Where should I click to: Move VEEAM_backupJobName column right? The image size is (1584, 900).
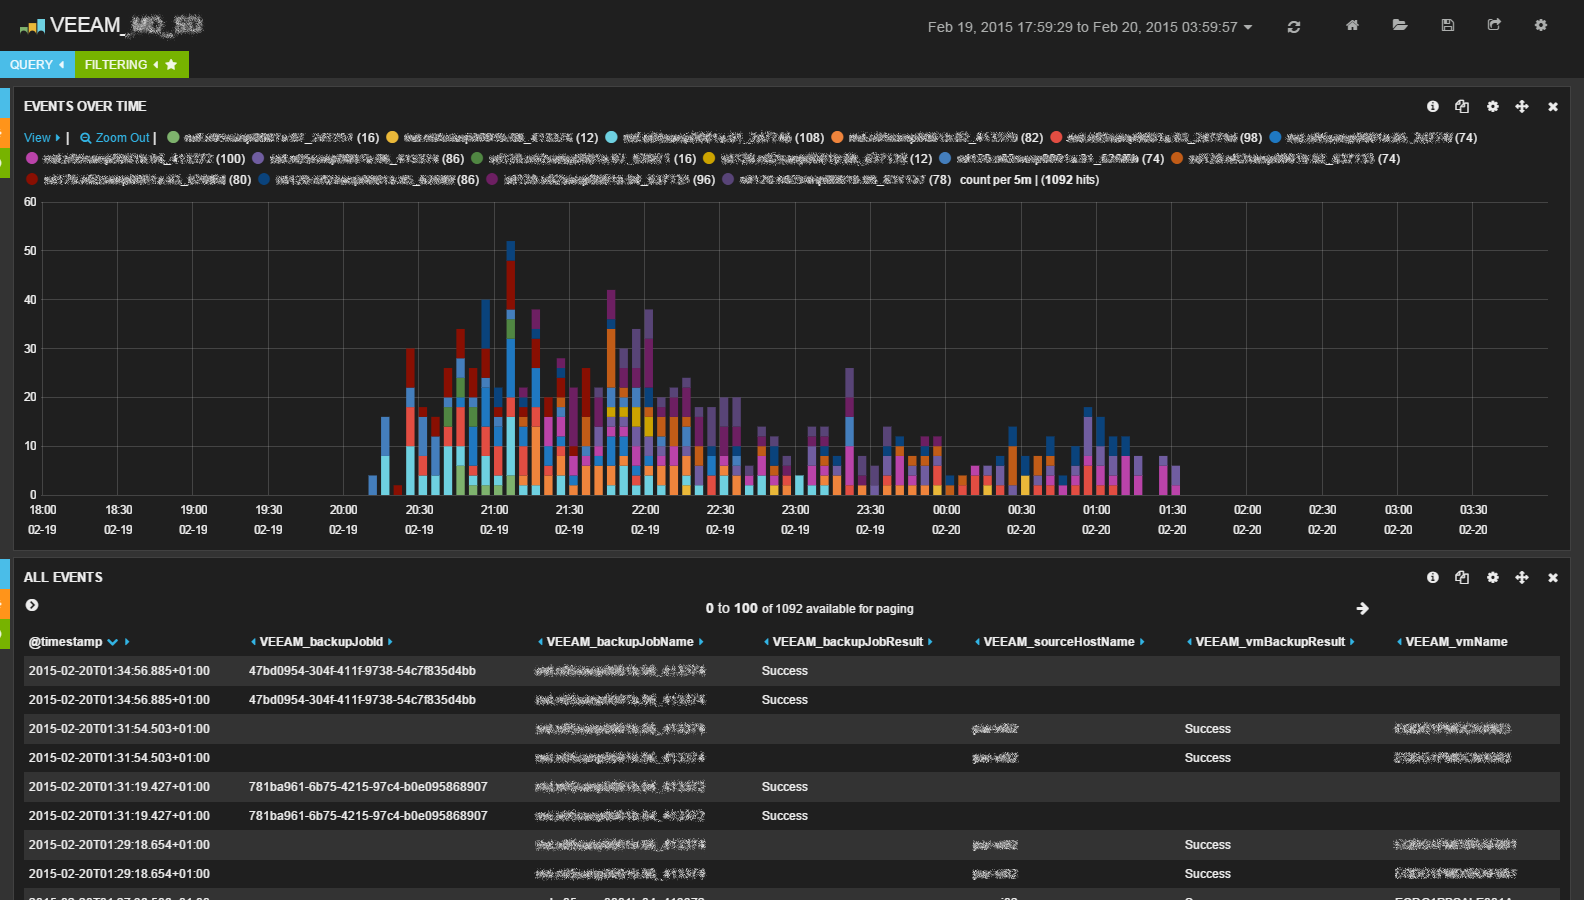[701, 642]
